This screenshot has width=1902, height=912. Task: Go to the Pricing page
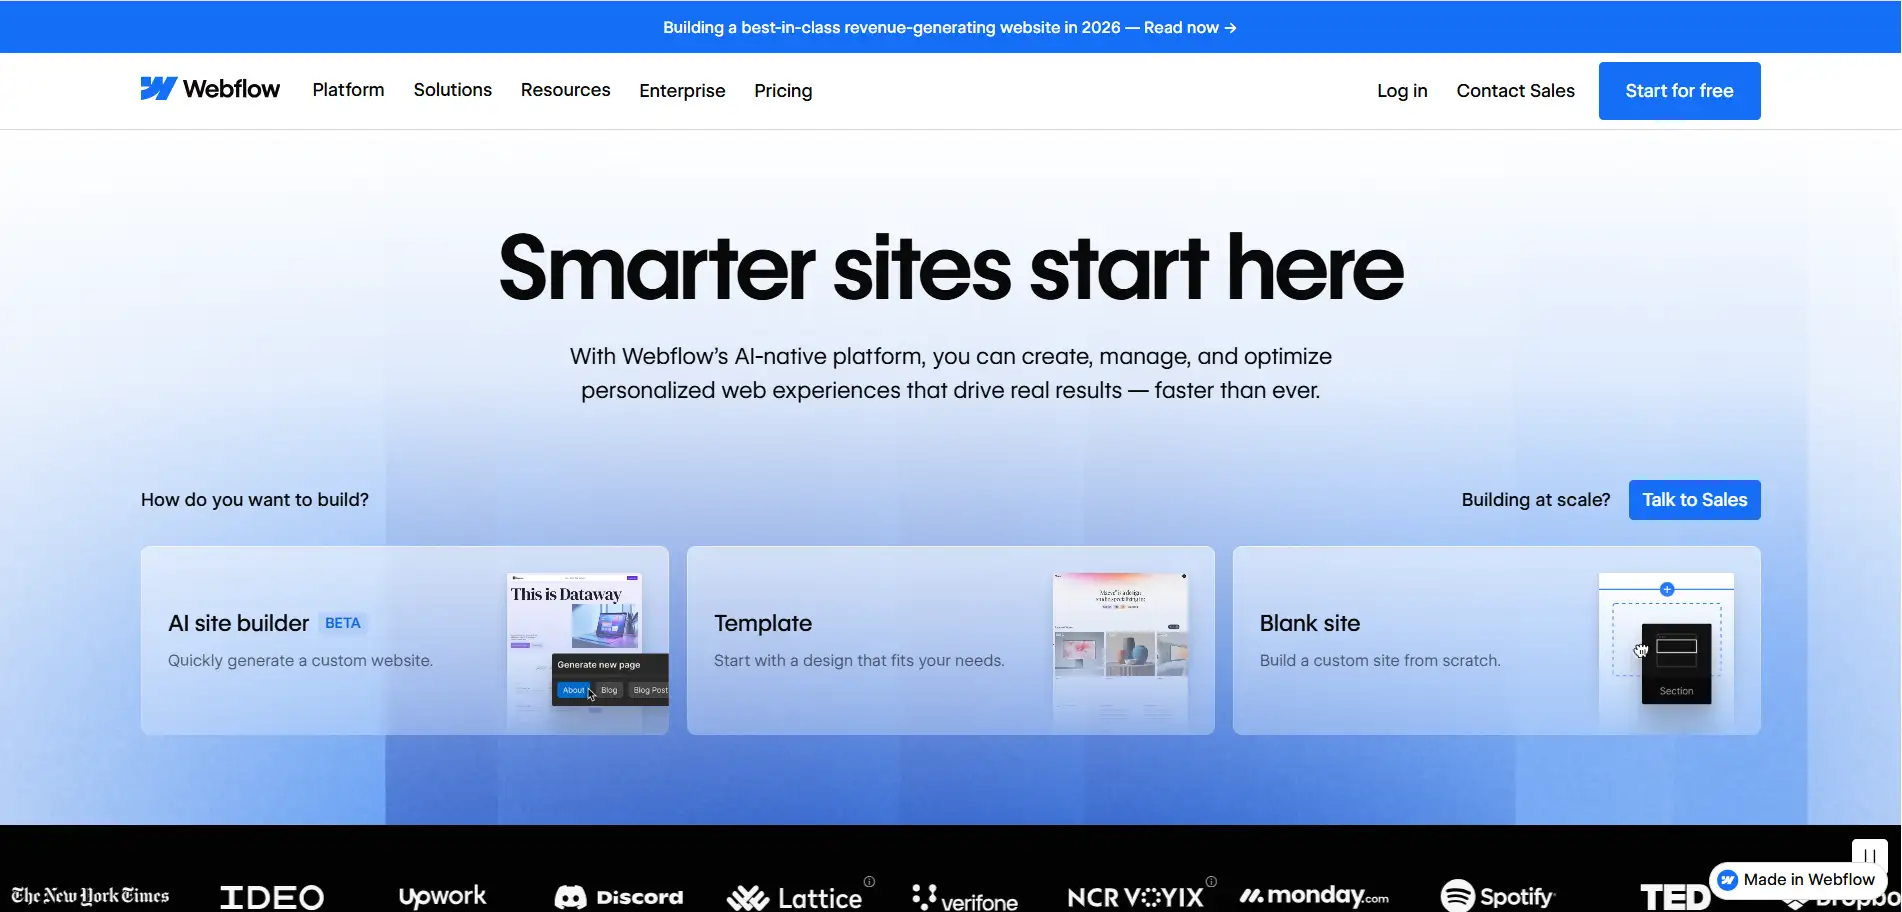pos(783,90)
